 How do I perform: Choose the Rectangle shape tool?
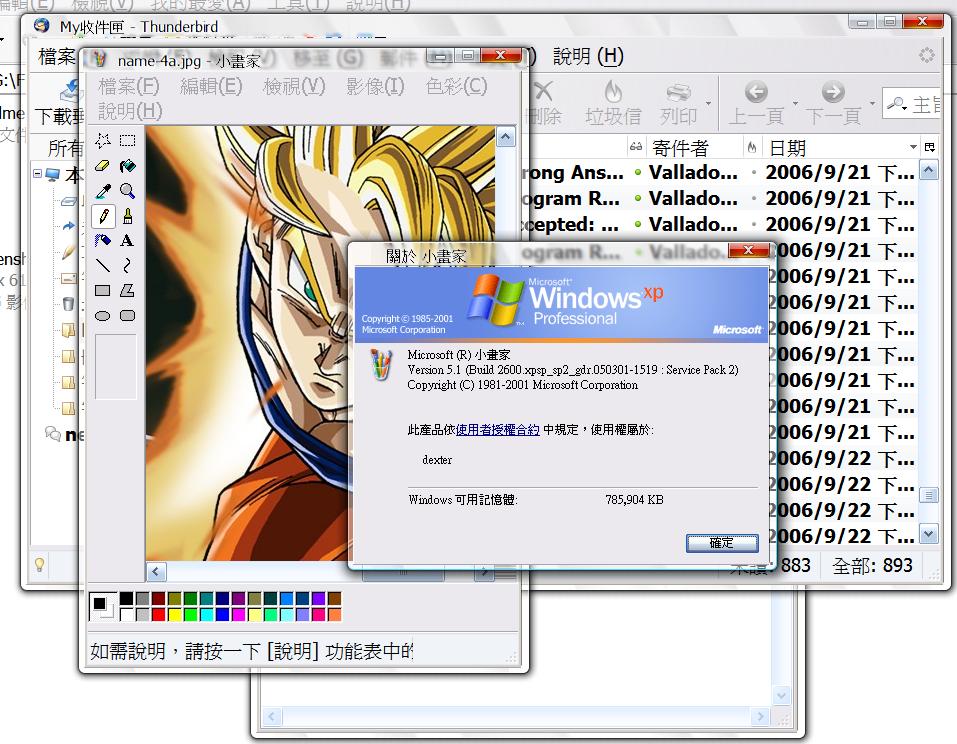pyautogui.click(x=103, y=291)
